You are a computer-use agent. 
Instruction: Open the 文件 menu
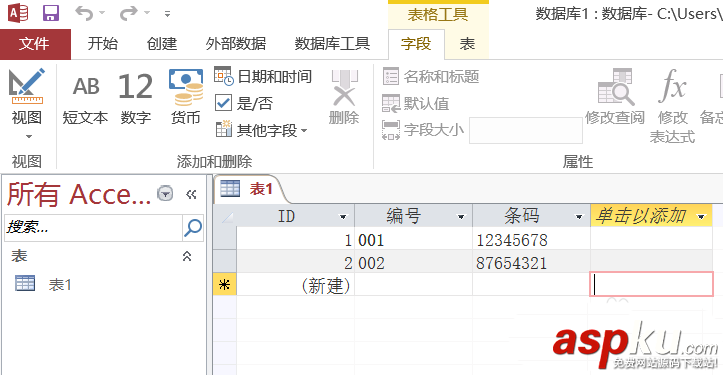[x=35, y=44]
